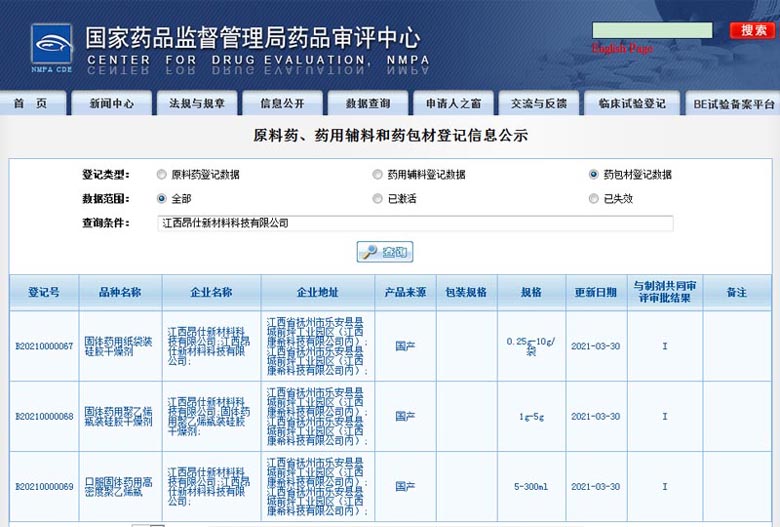Open the 交流与反馈 tab
The image size is (780, 527).
(539, 103)
